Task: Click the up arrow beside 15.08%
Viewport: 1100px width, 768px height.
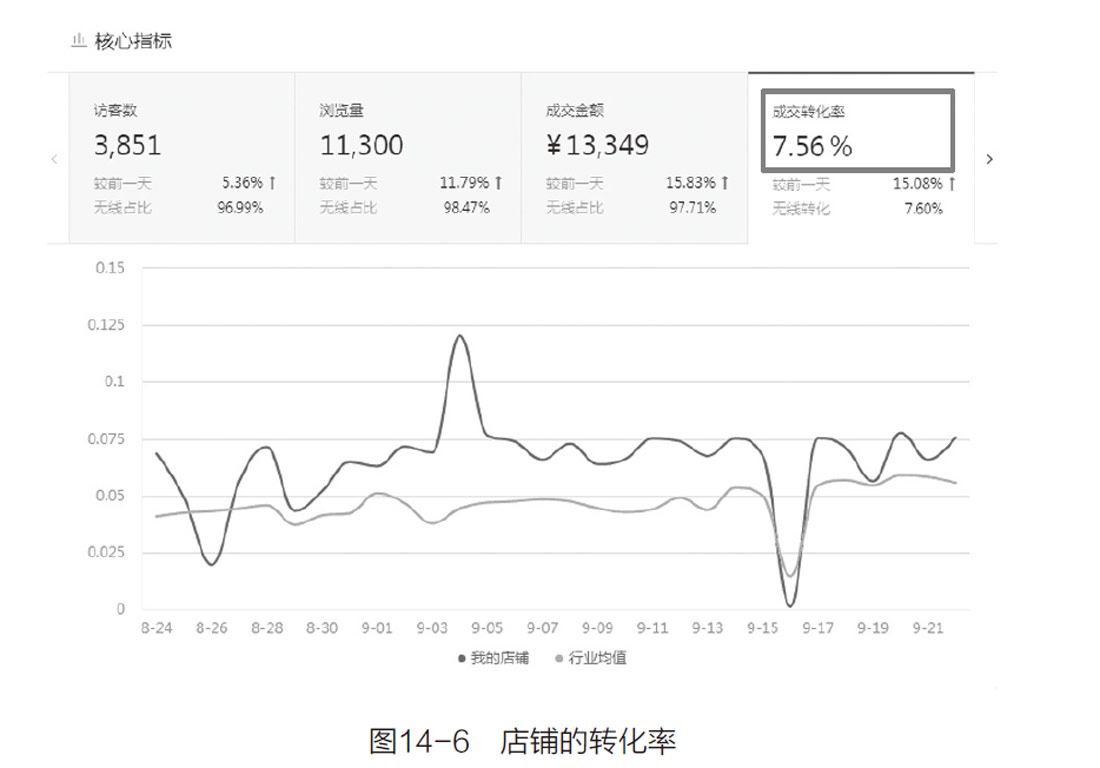Action: pos(951,184)
